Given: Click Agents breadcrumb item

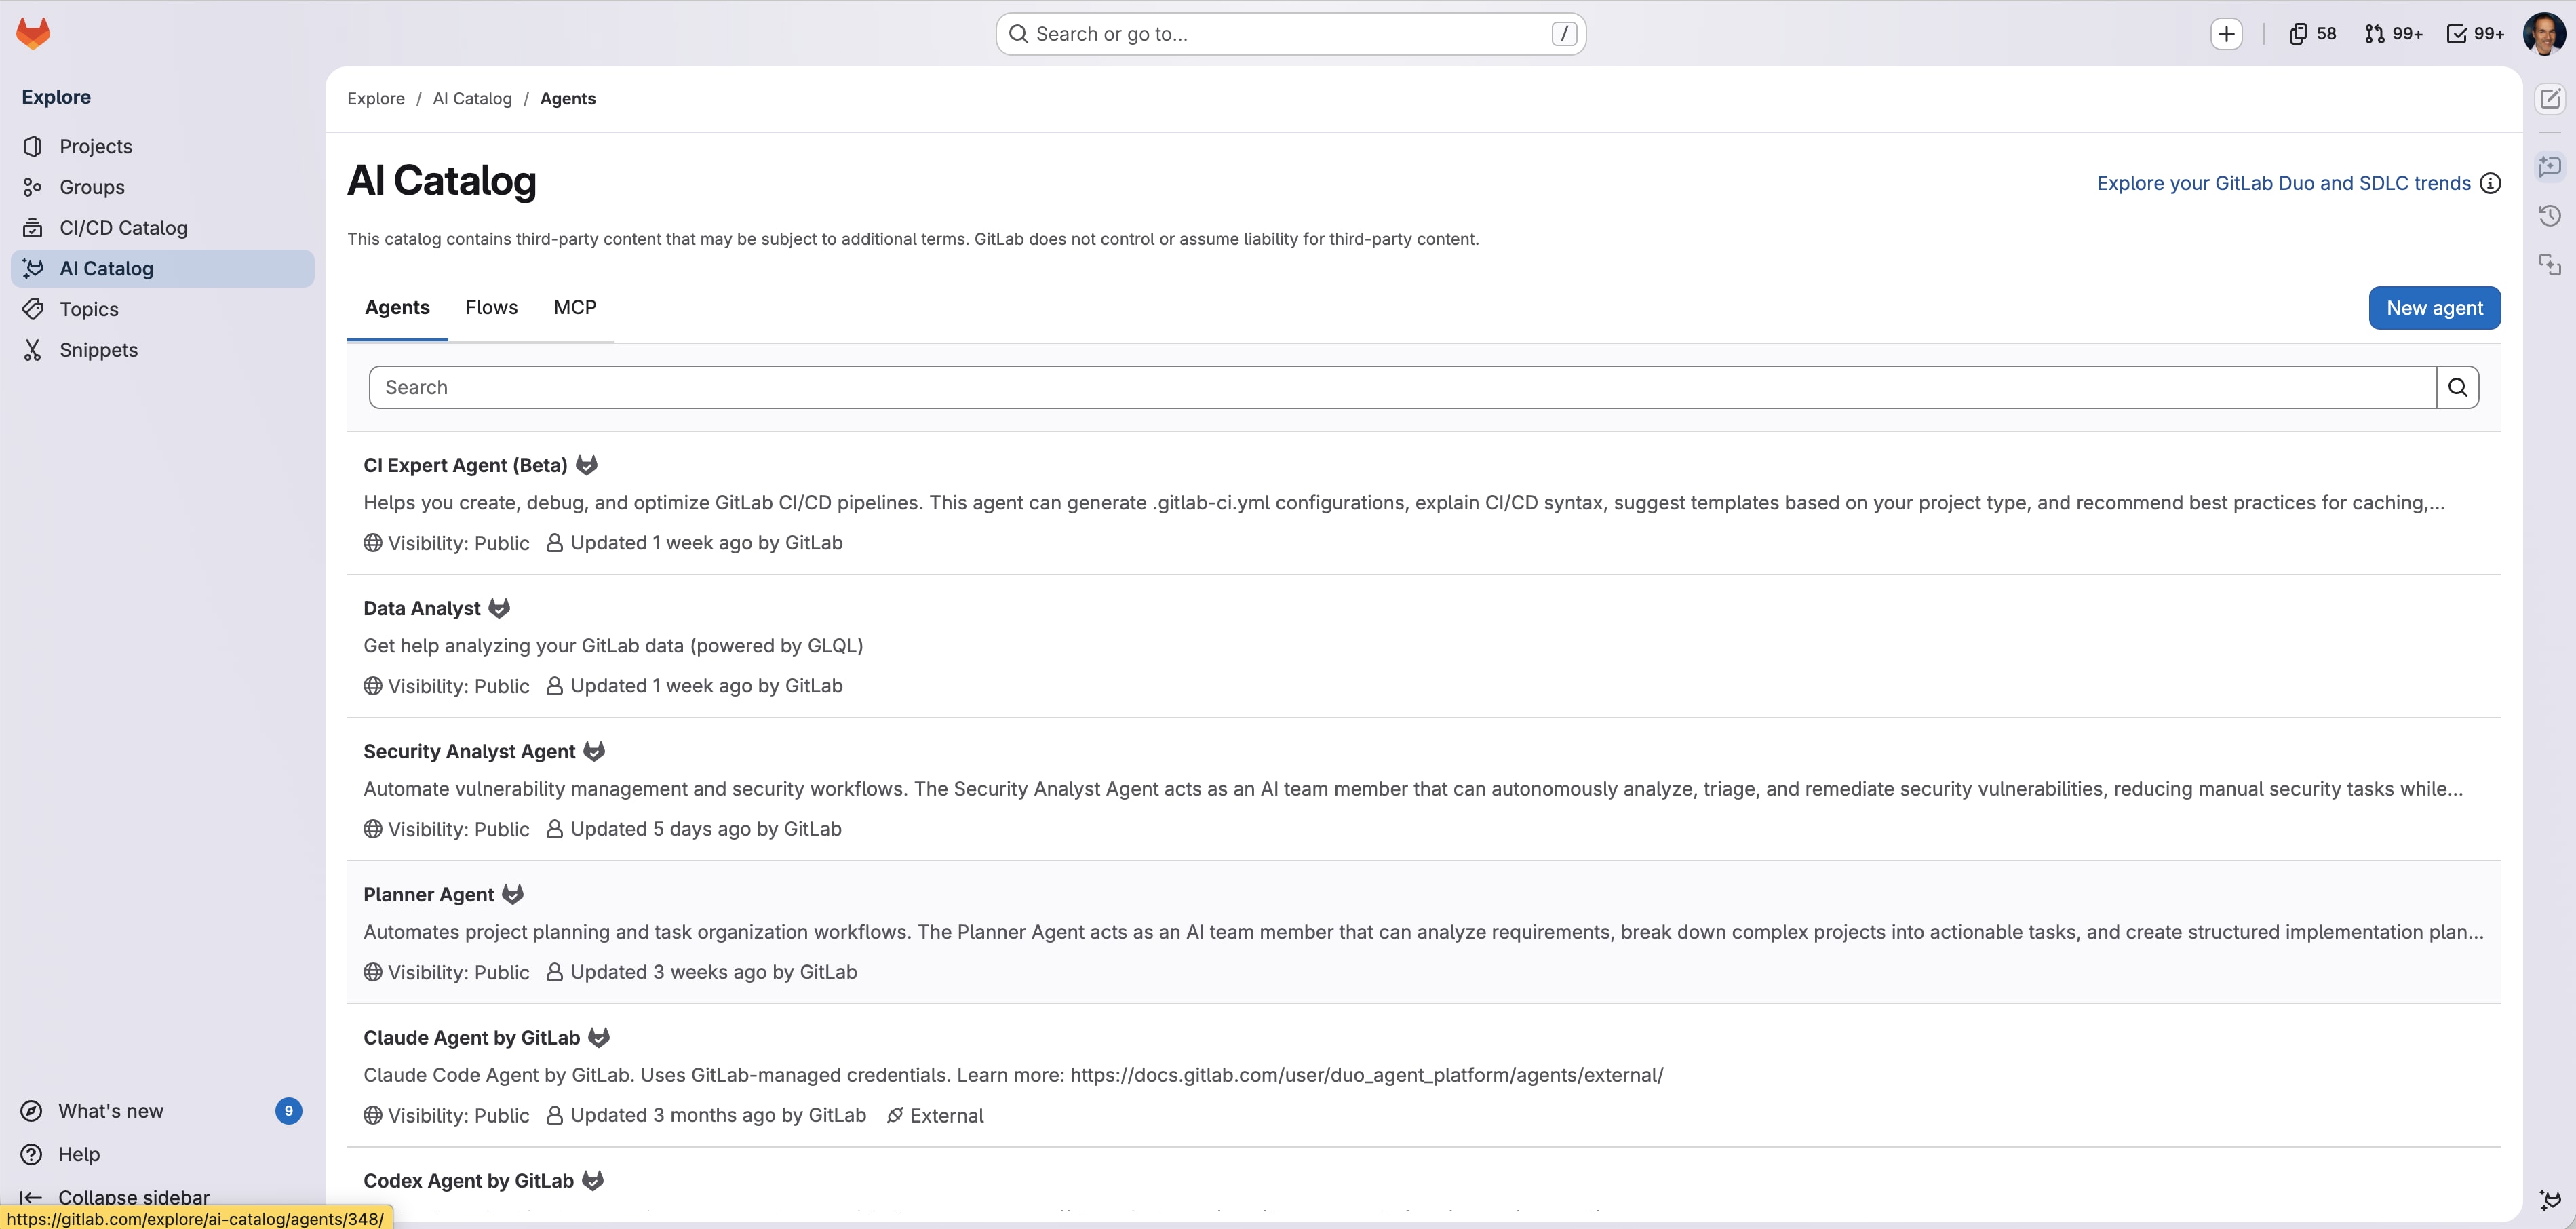Looking at the screenshot, I should coord(568,98).
